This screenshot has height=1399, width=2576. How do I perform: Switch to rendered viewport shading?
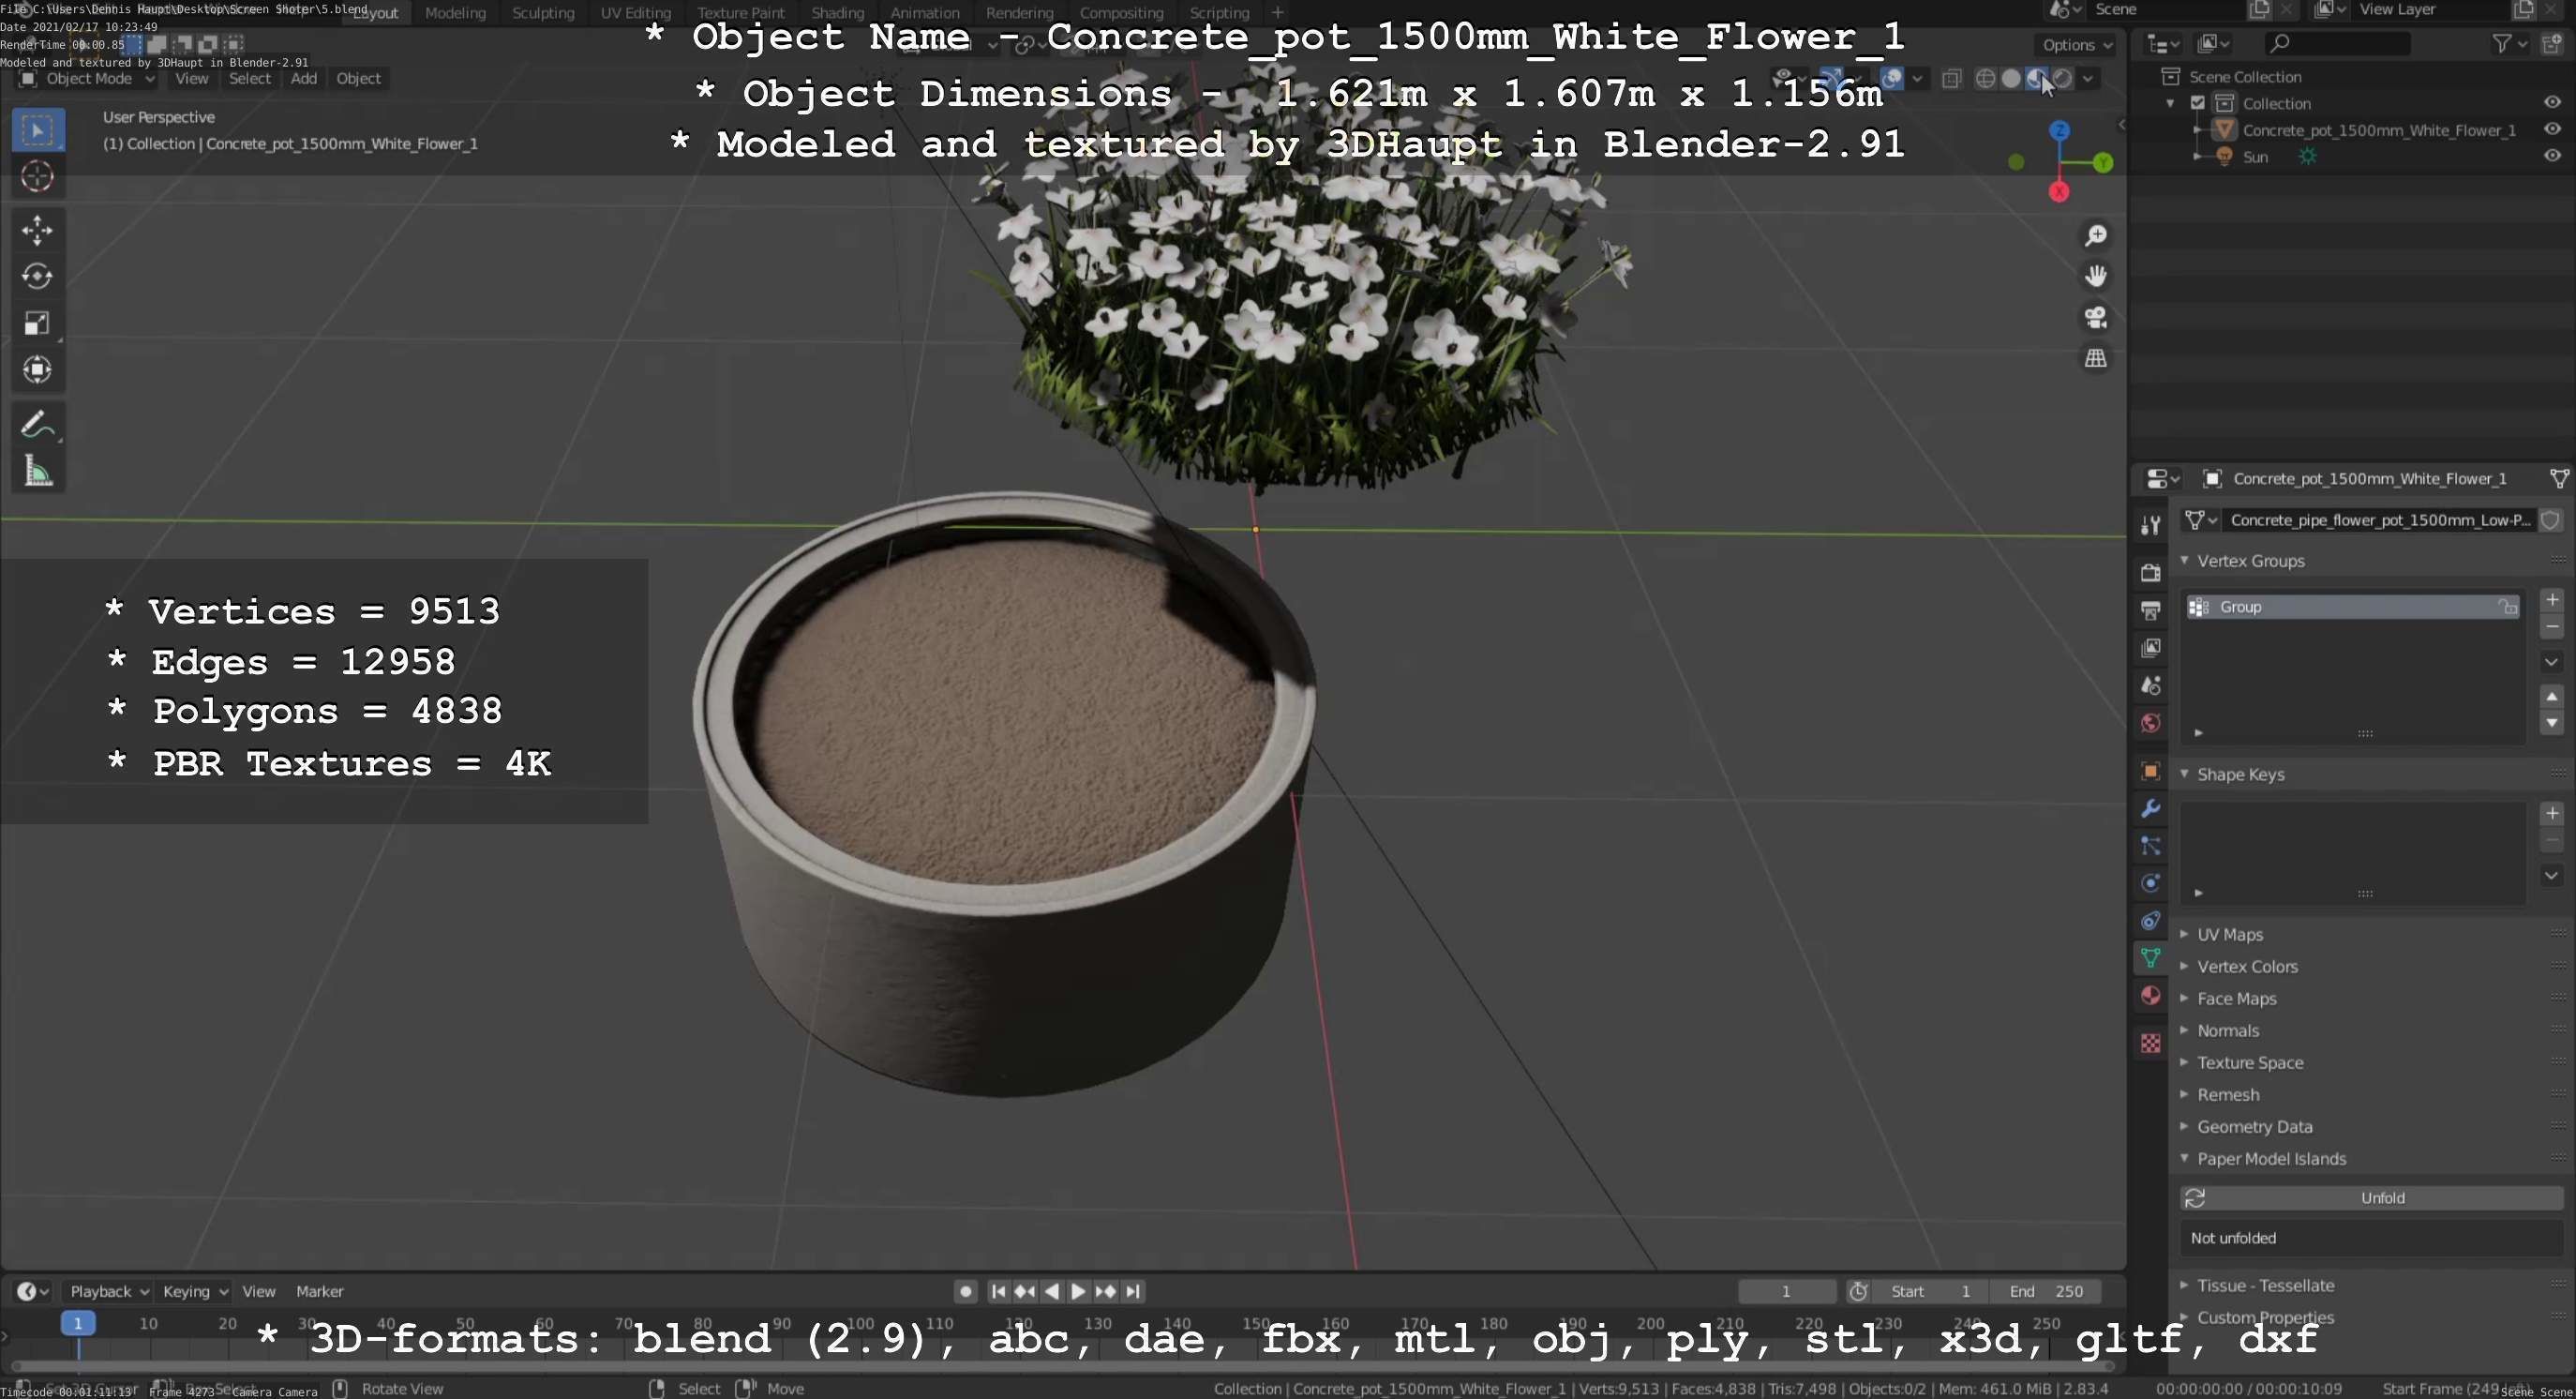(x=2062, y=78)
